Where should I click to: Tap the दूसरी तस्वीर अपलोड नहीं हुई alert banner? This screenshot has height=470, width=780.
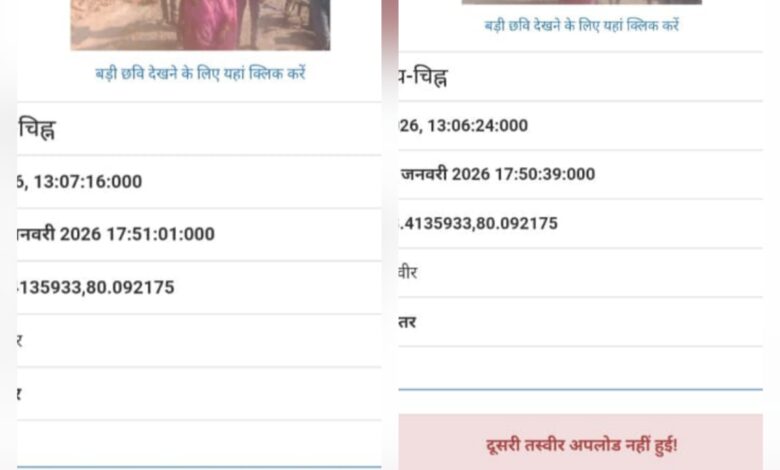click(x=581, y=442)
